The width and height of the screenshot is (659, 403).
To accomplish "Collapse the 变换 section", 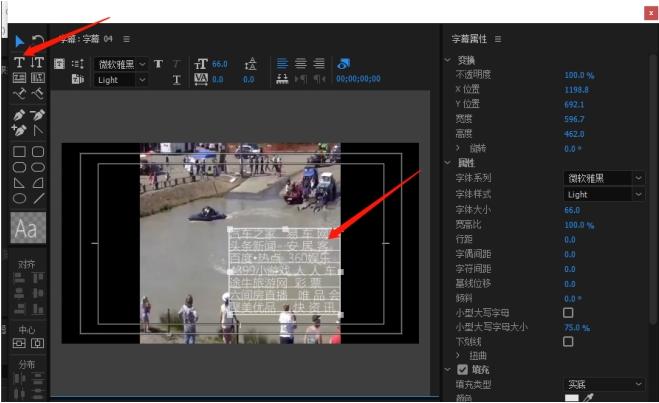I will pos(448,60).
